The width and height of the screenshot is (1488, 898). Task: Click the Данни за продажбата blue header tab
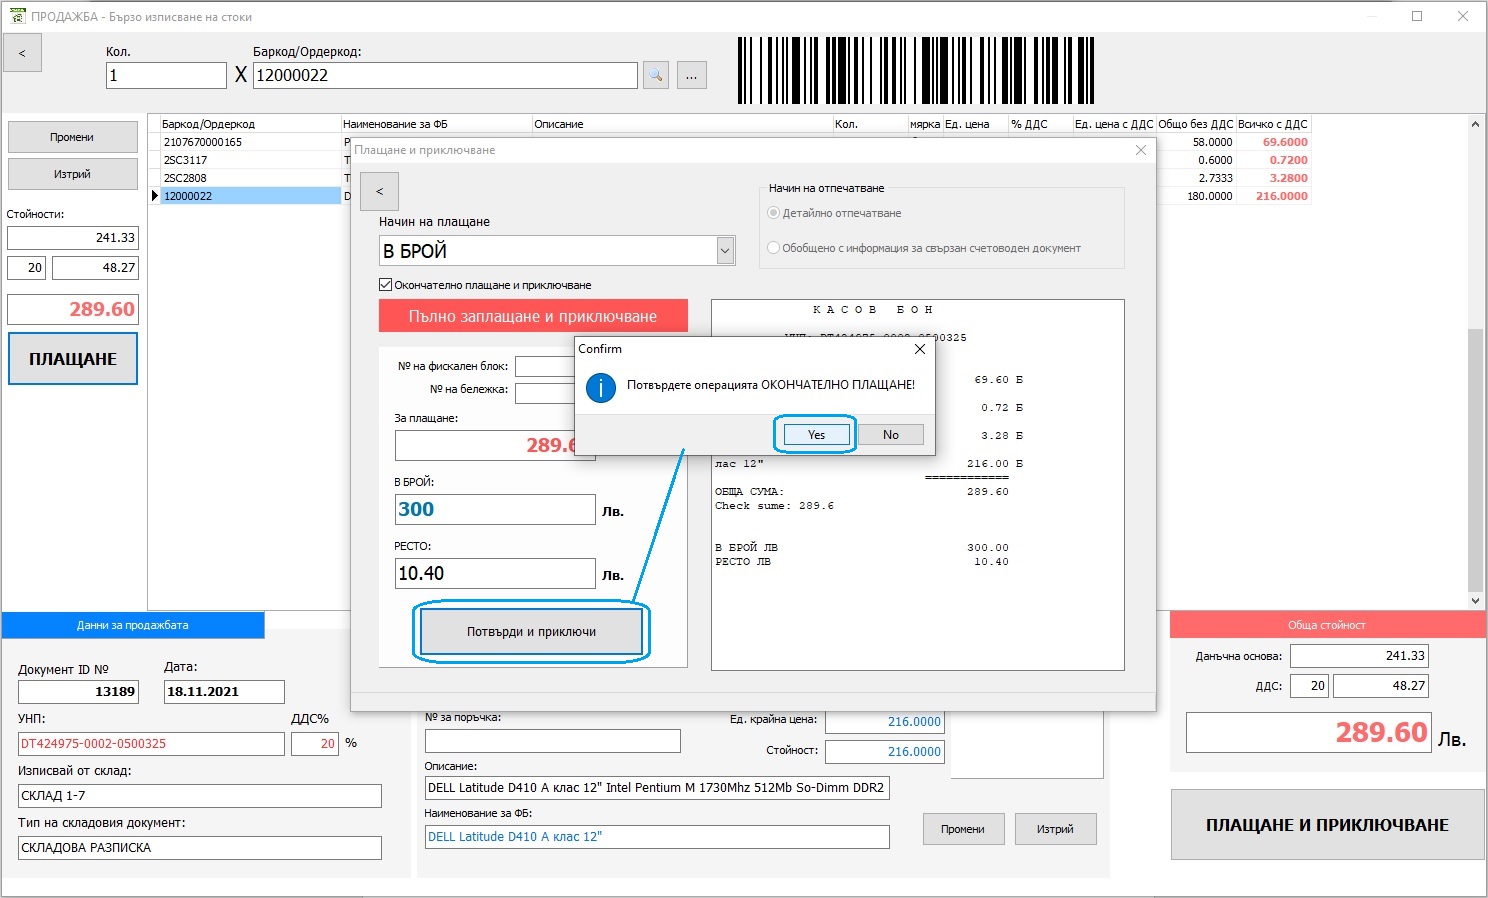point(133,625)
